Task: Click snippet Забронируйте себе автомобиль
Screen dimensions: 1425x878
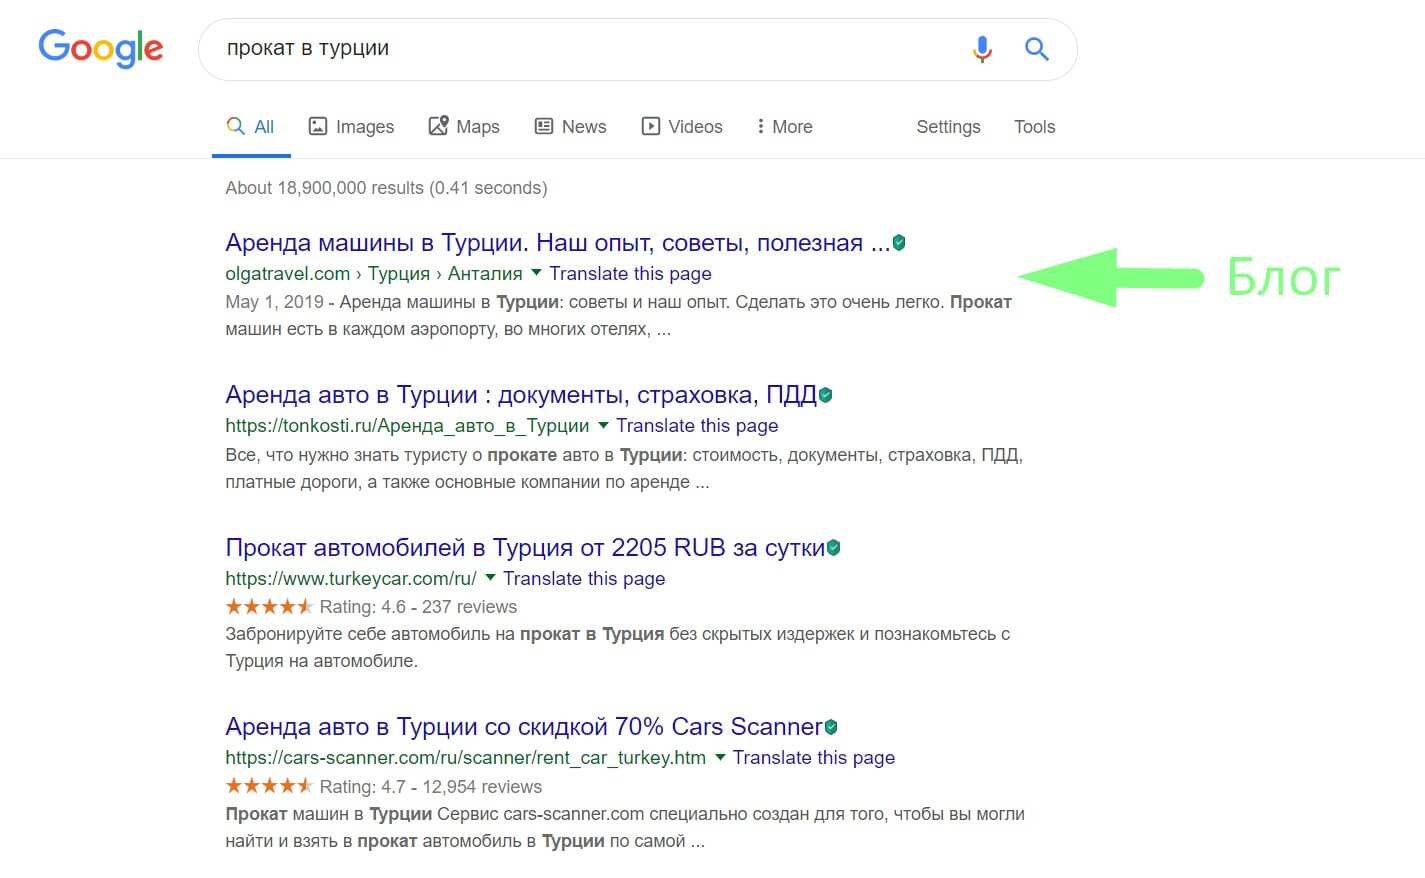Action: tap(618, 648)
